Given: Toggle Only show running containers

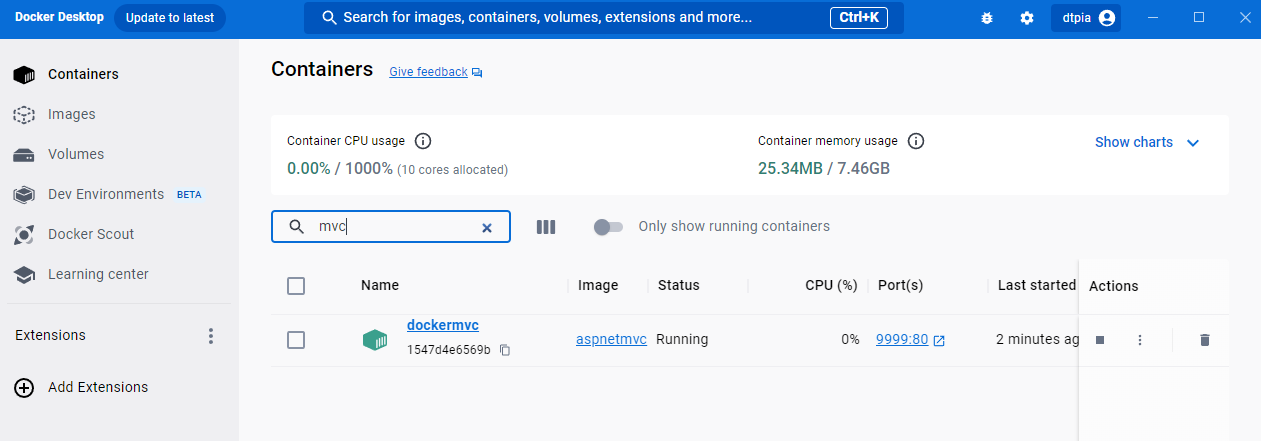Looking at the screenshot, I should coord(608,227).
